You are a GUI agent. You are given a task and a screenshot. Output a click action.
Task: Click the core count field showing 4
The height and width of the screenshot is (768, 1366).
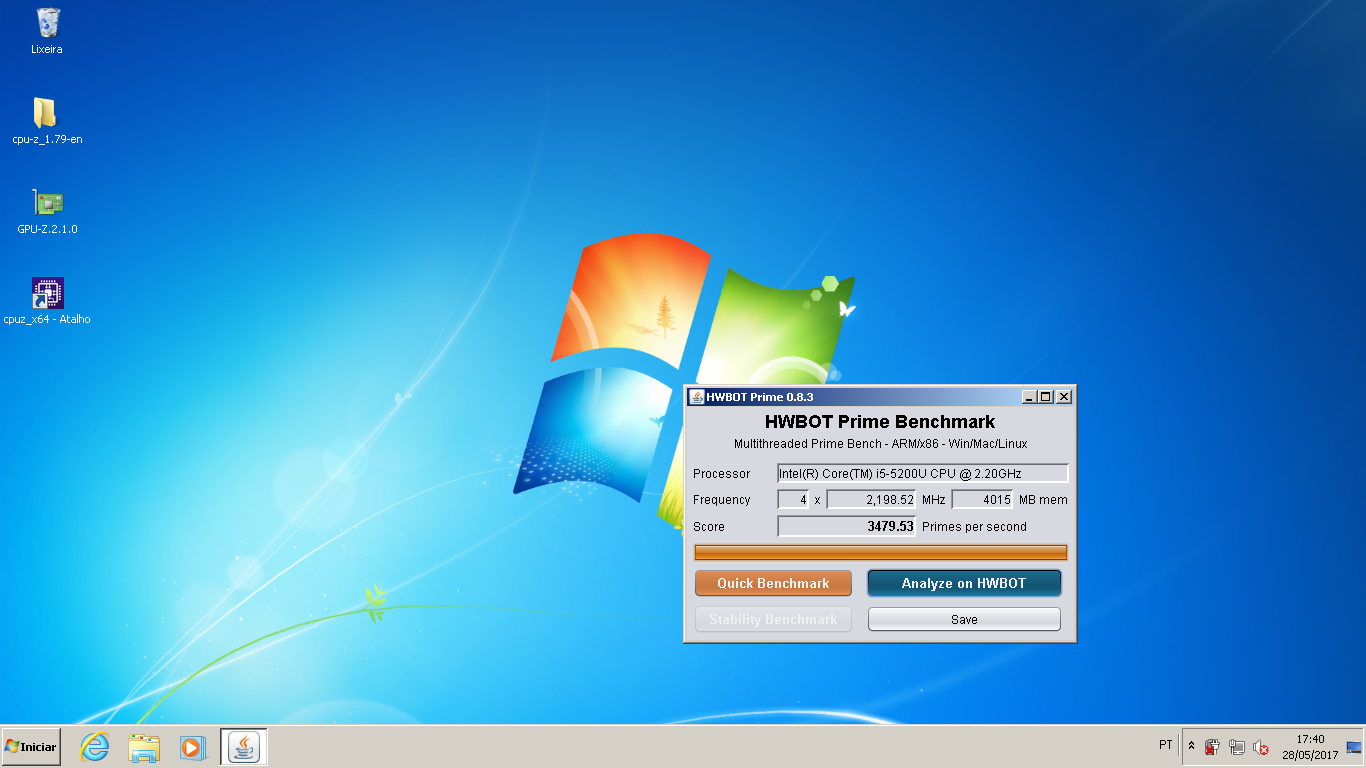click(793, 499)
